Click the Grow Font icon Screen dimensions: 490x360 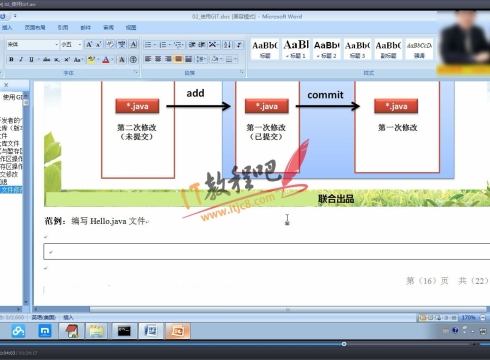[89, 44]
